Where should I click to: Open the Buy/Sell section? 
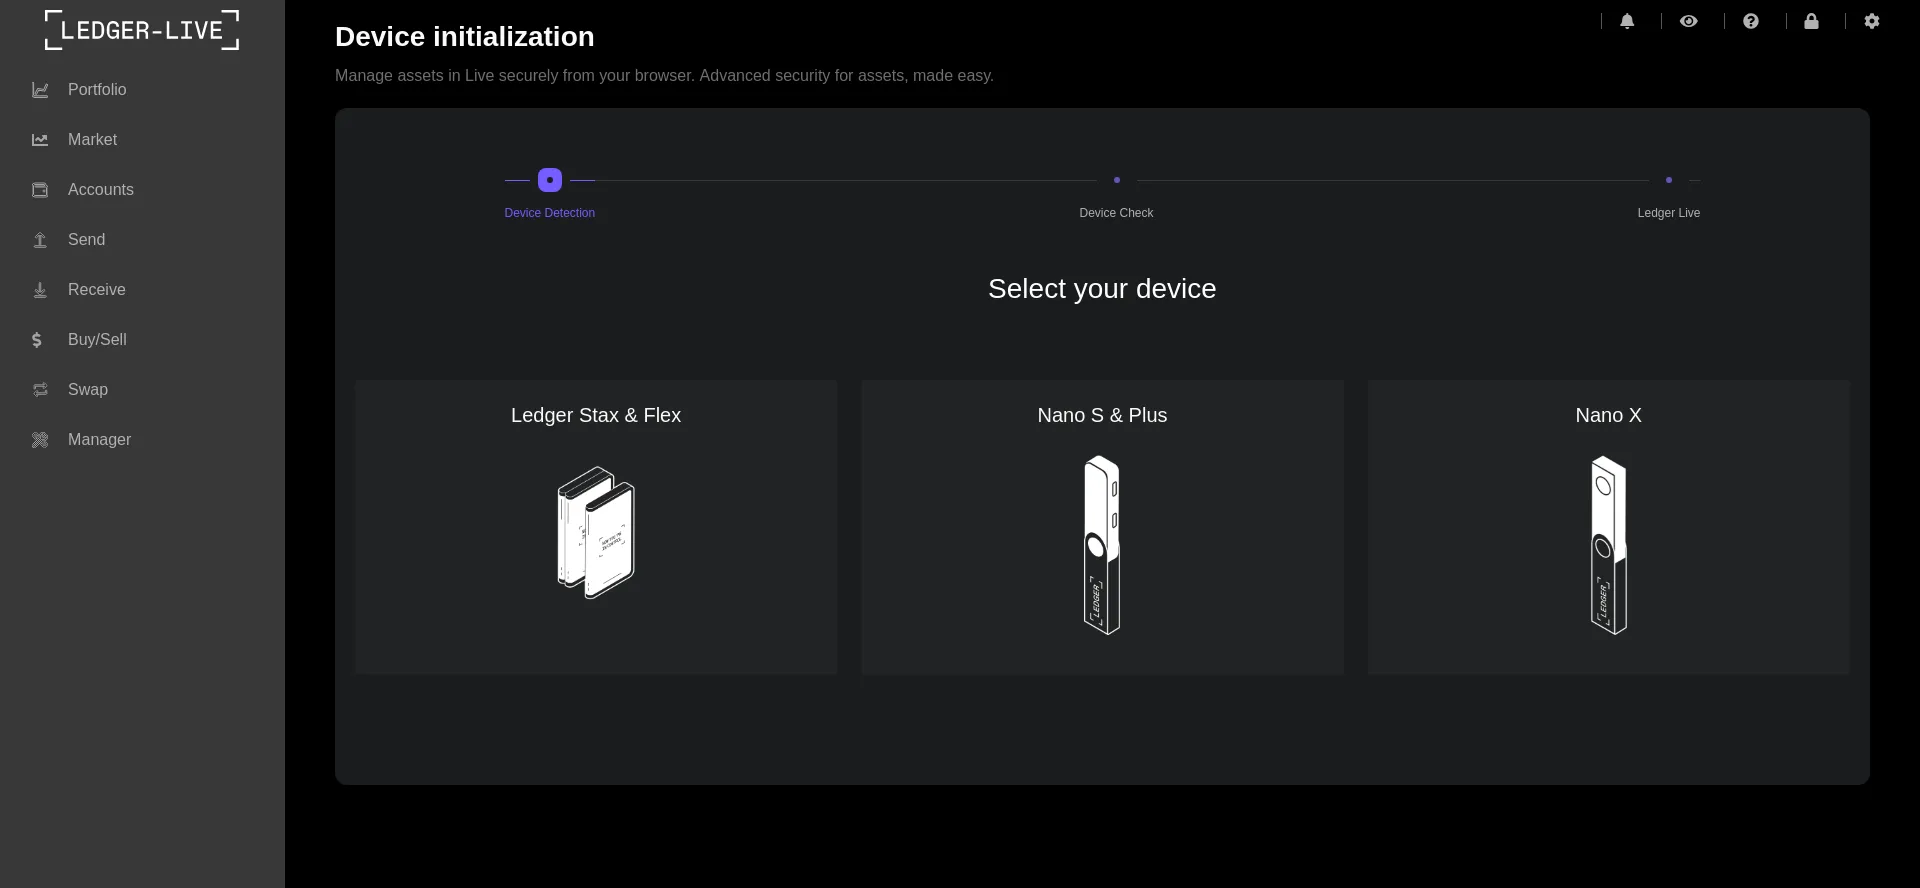(97, 340)
